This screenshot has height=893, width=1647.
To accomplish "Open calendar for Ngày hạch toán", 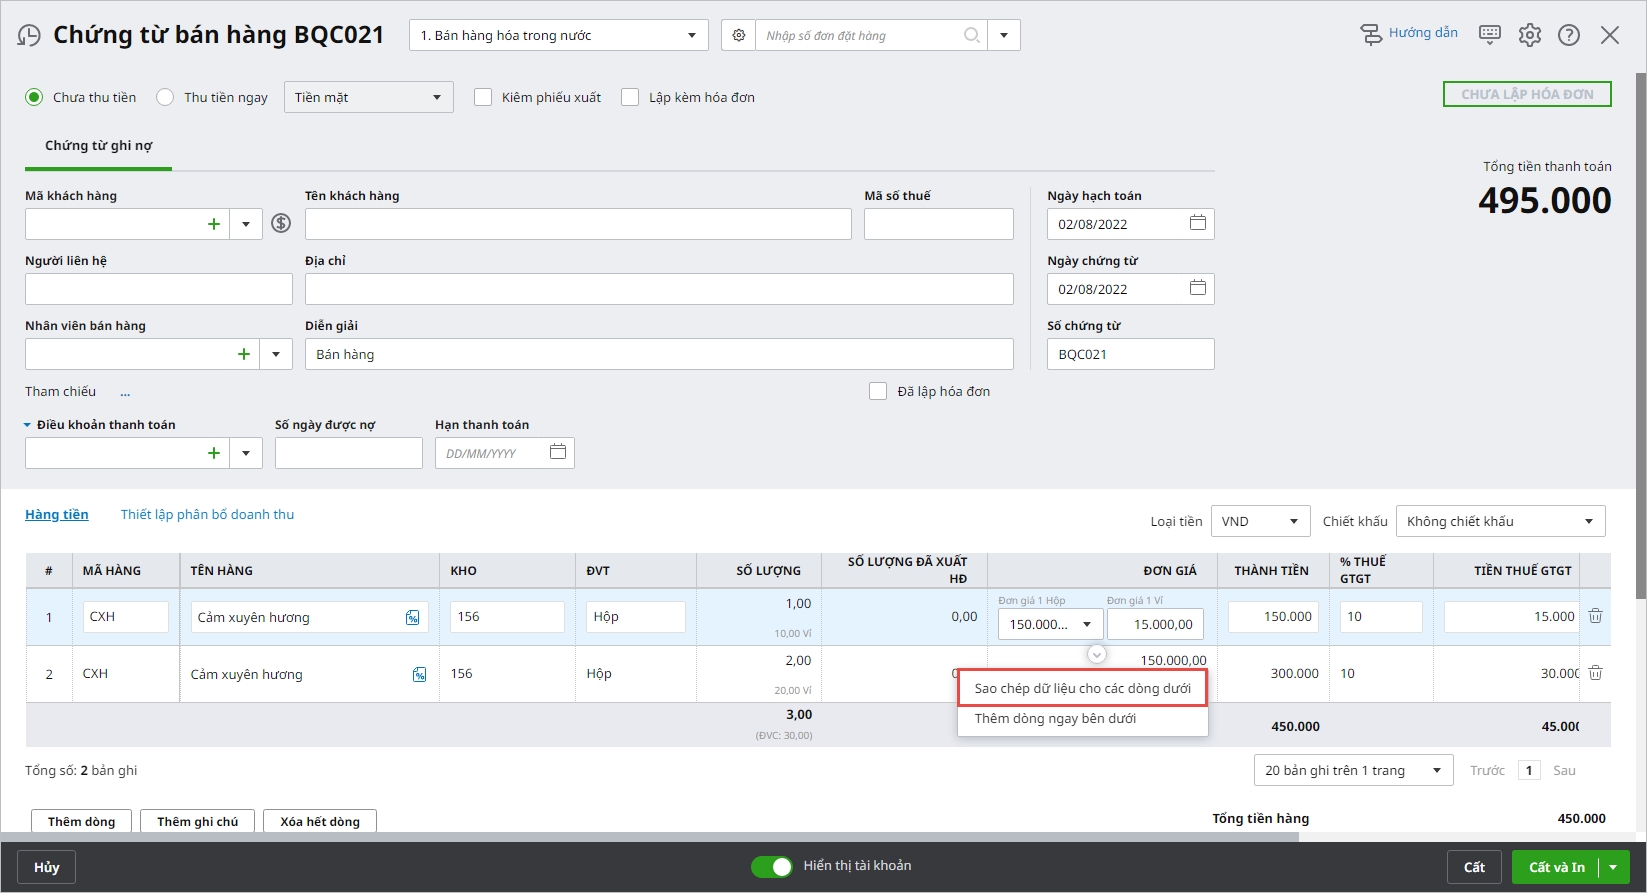I will click(1197, 223).
